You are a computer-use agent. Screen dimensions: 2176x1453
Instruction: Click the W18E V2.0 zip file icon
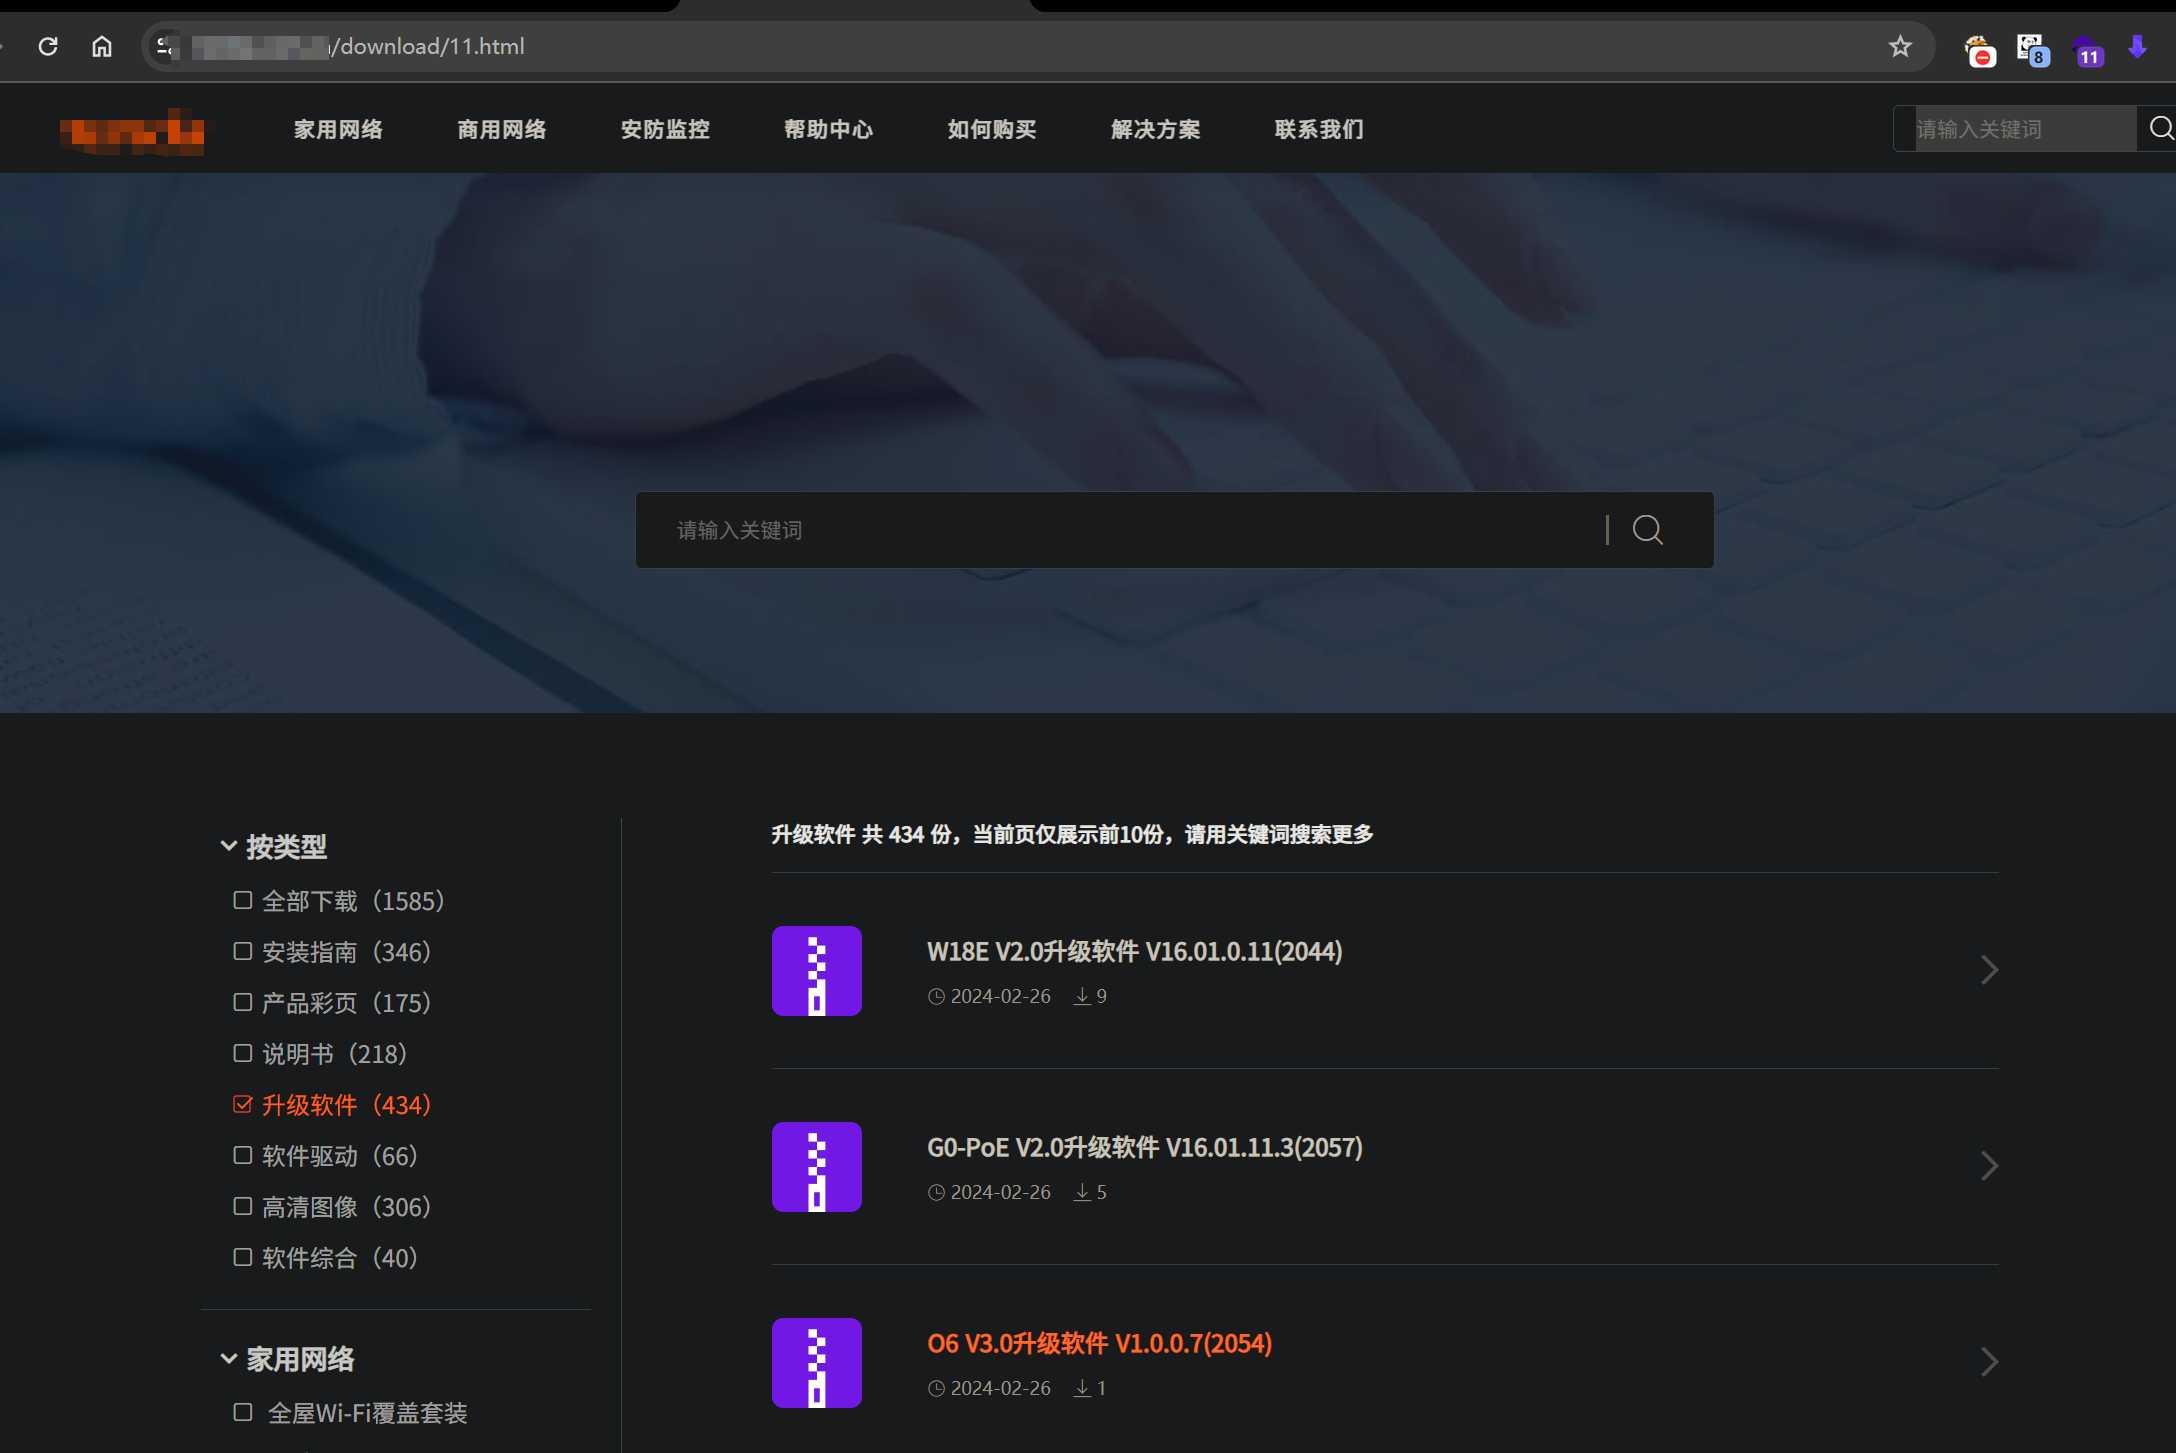[x=816, y=970]
